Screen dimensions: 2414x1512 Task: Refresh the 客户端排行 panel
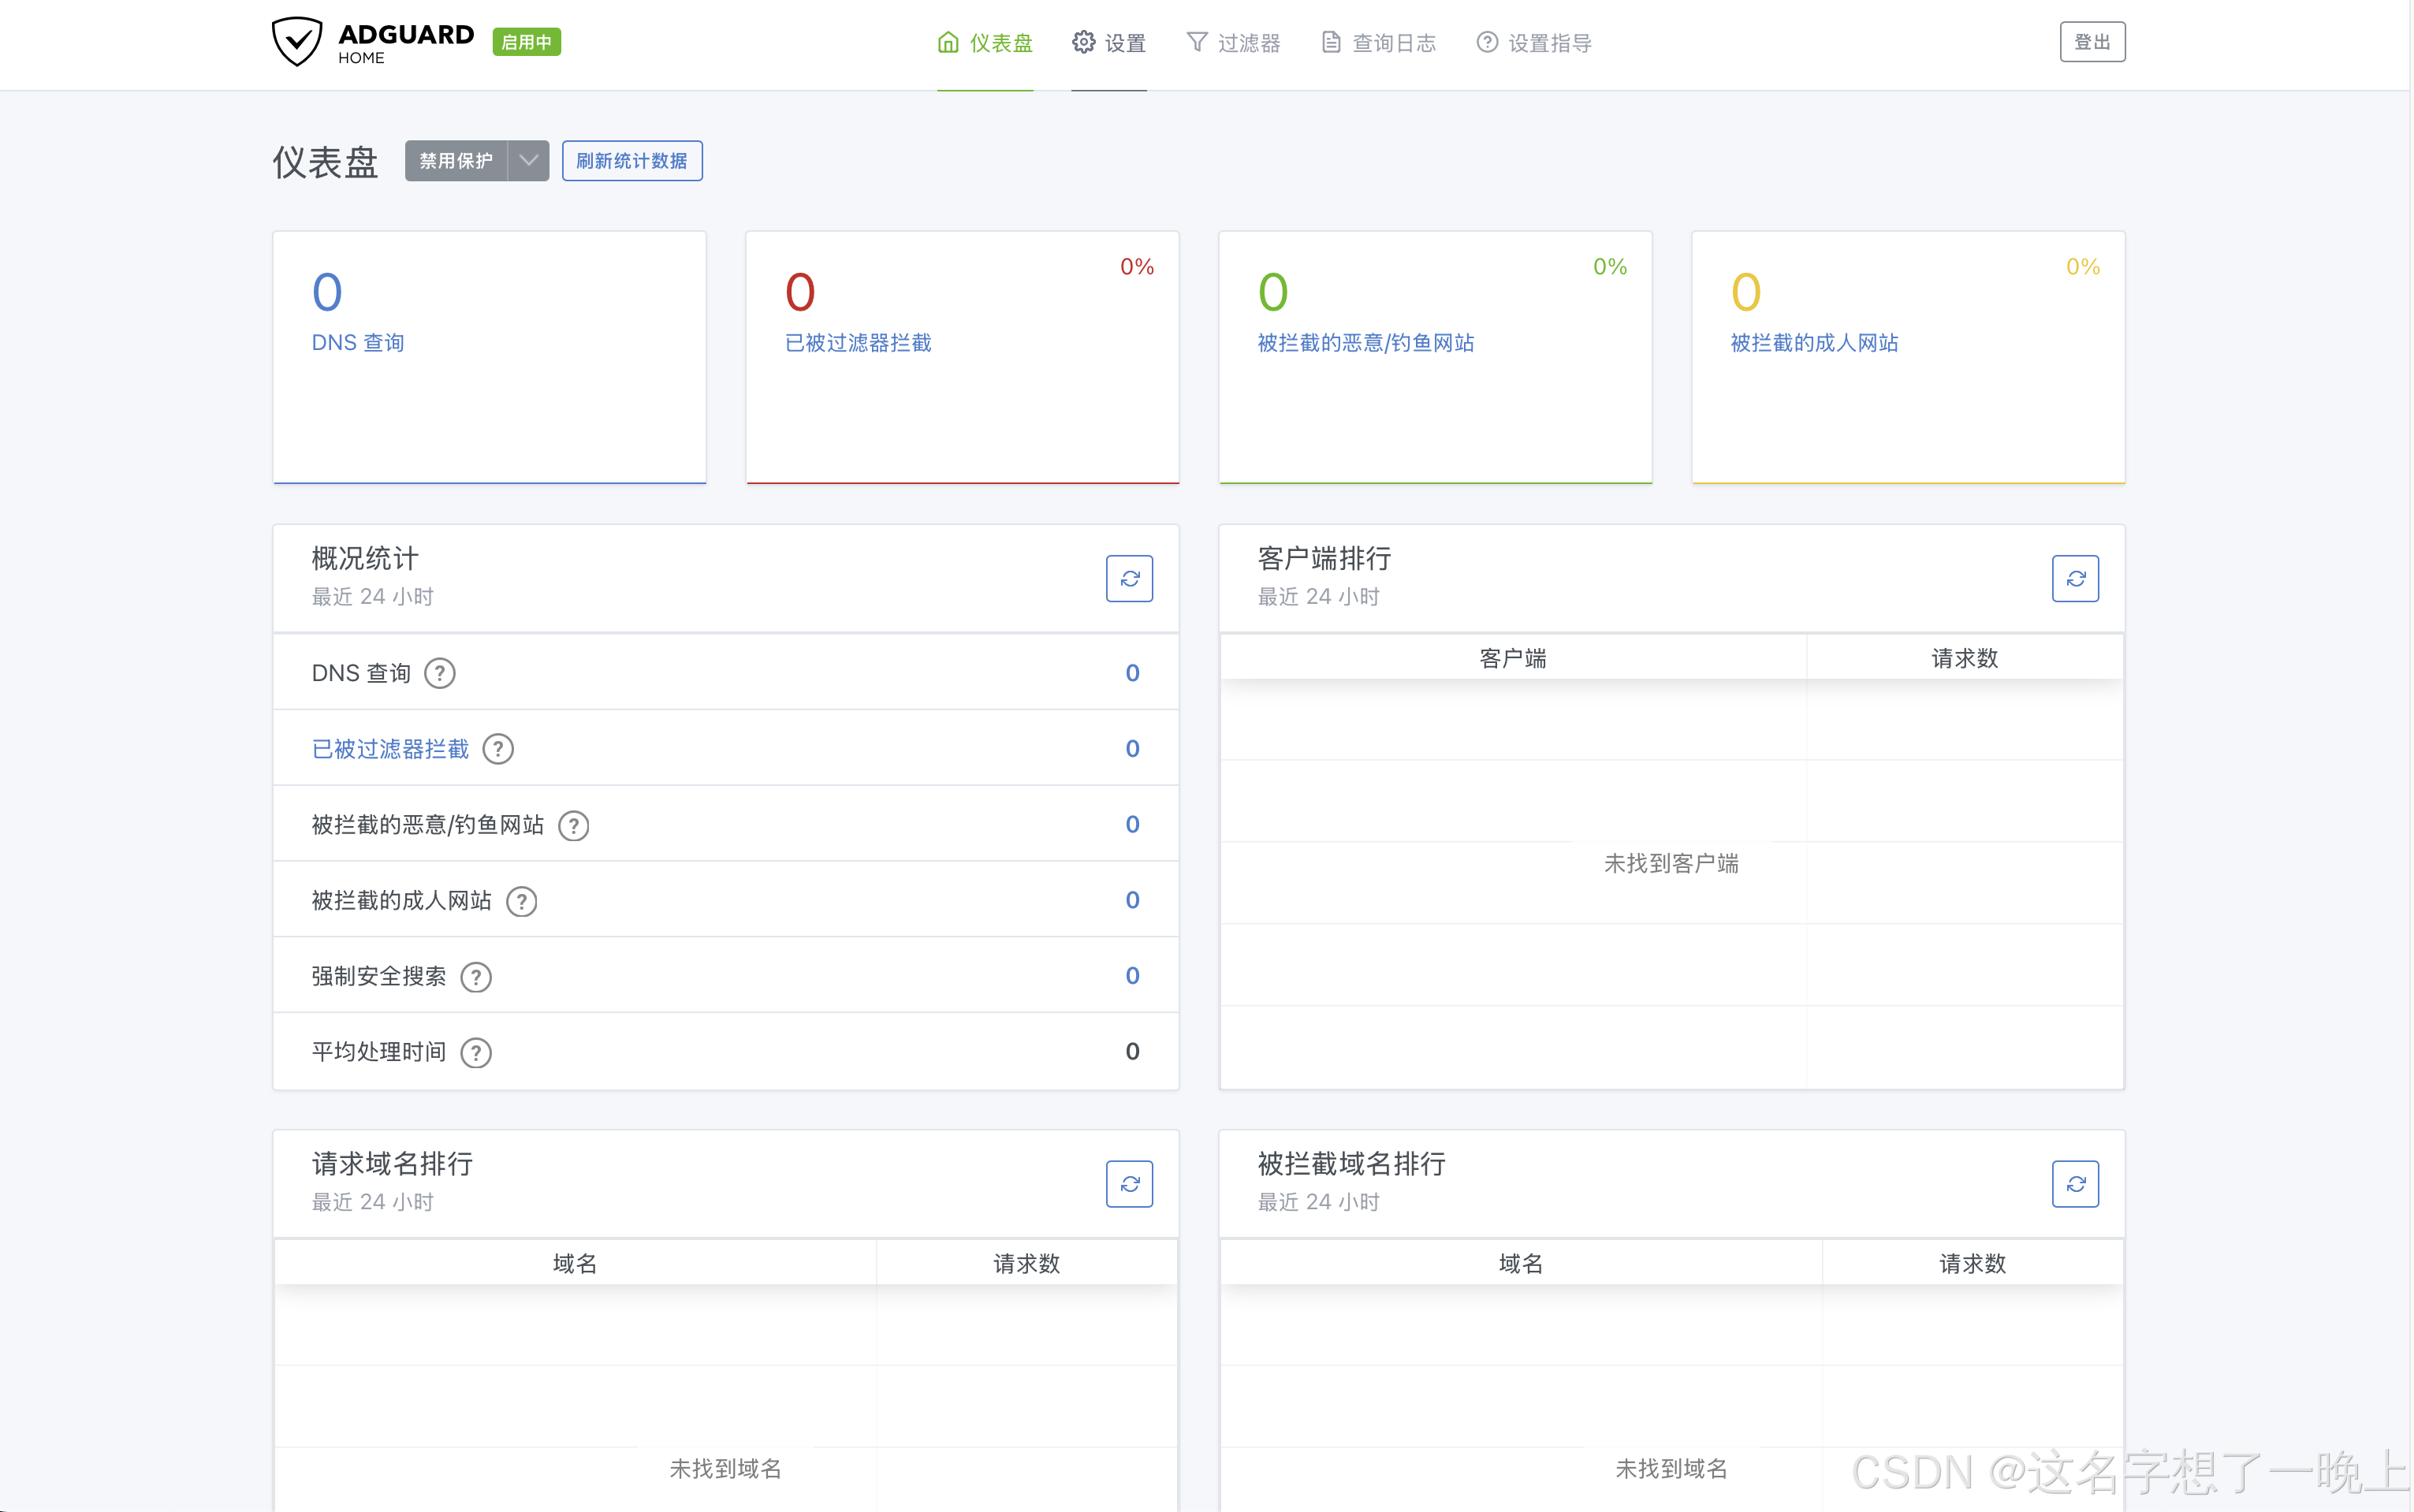[x=2075, y=578]
